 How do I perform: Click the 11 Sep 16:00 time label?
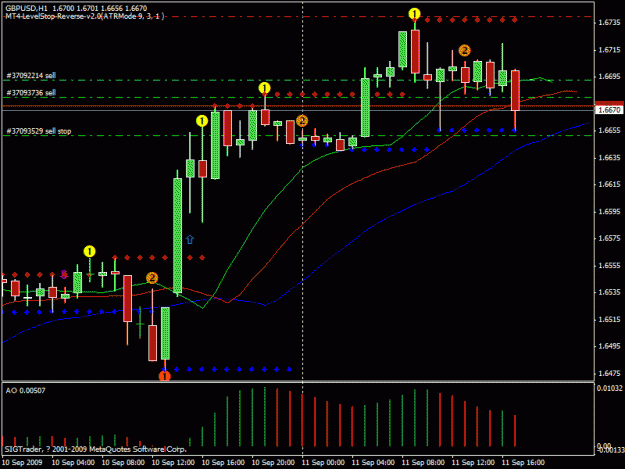523,463
